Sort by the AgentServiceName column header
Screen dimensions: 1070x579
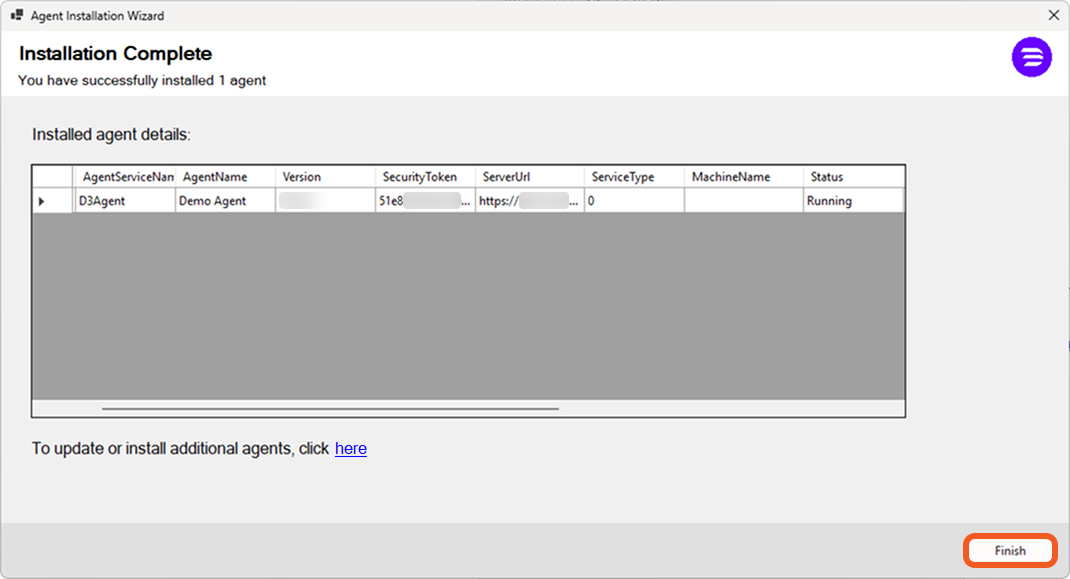tap(125, 177)
